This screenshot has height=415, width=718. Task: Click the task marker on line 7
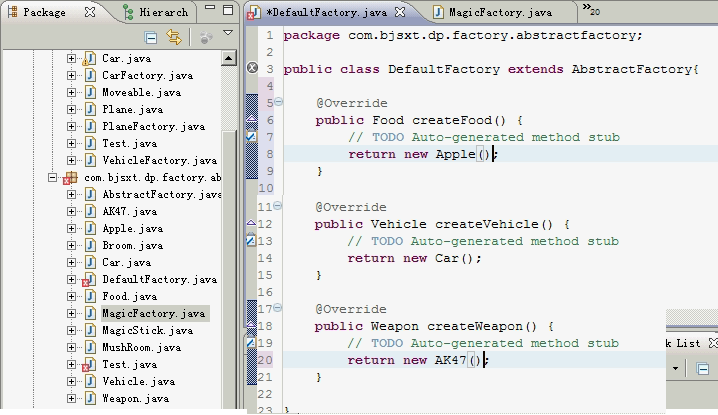251,137
